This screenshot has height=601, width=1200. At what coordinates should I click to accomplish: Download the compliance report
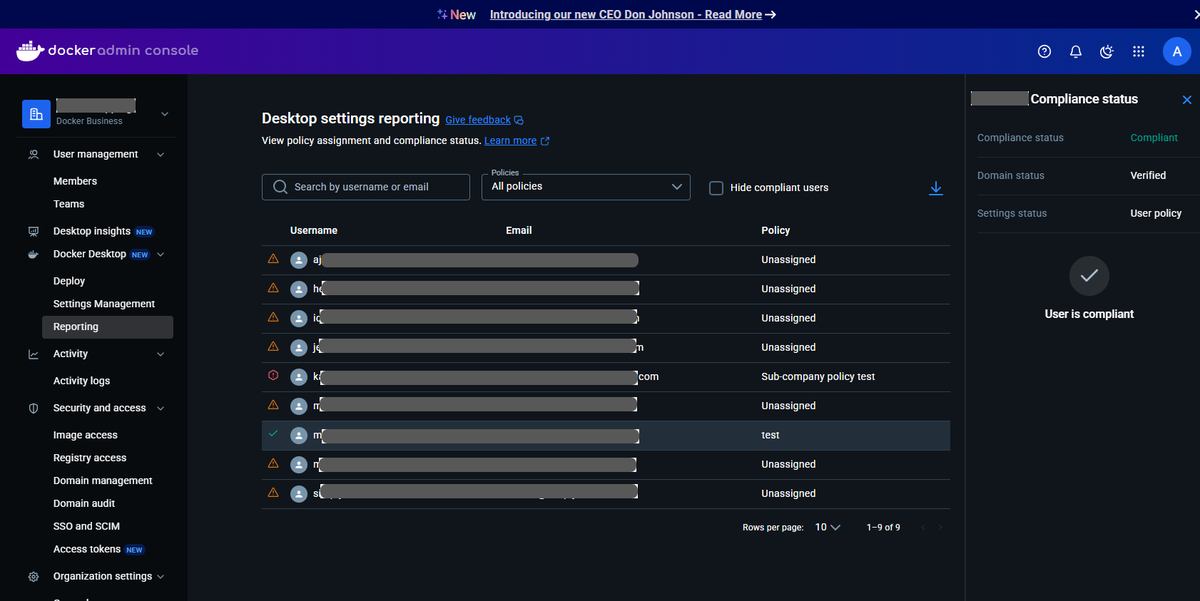[x=936, y=187]
